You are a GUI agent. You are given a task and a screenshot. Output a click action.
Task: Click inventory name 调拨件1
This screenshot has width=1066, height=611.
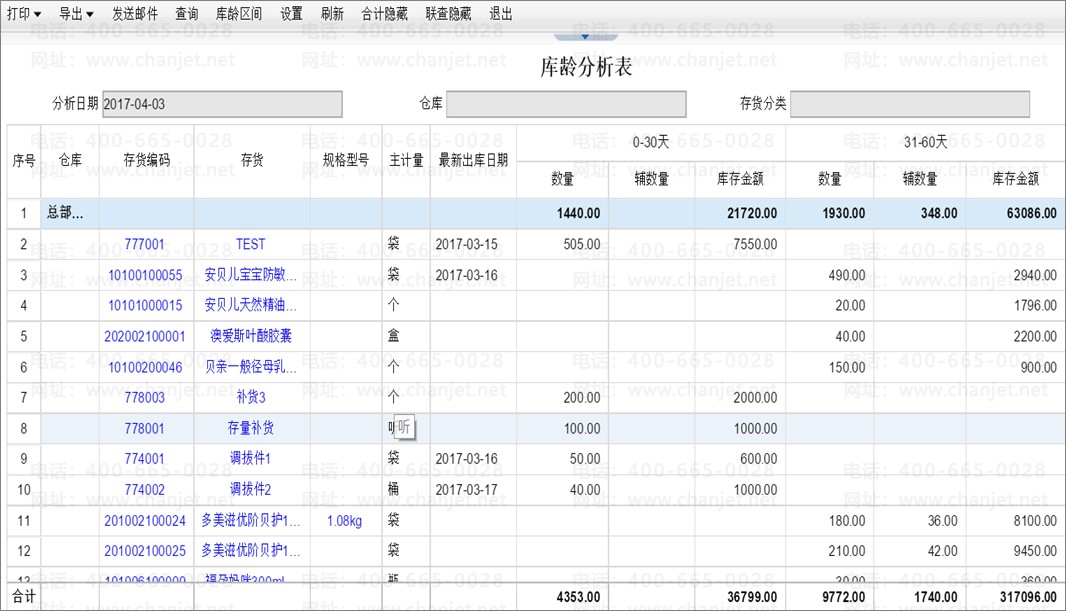(251, 458)
